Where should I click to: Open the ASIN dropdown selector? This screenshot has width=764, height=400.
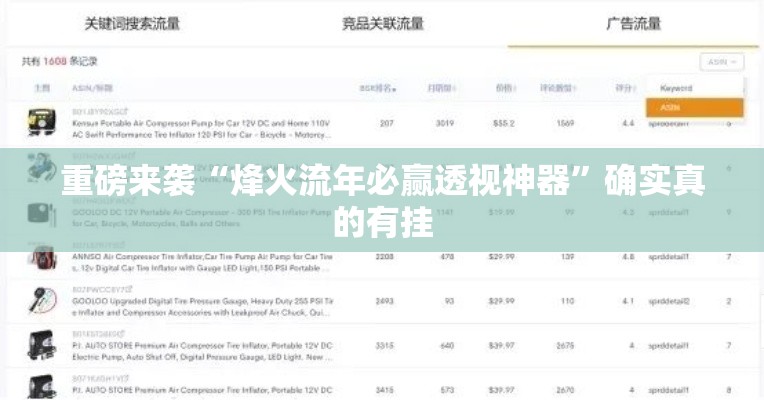722,62
